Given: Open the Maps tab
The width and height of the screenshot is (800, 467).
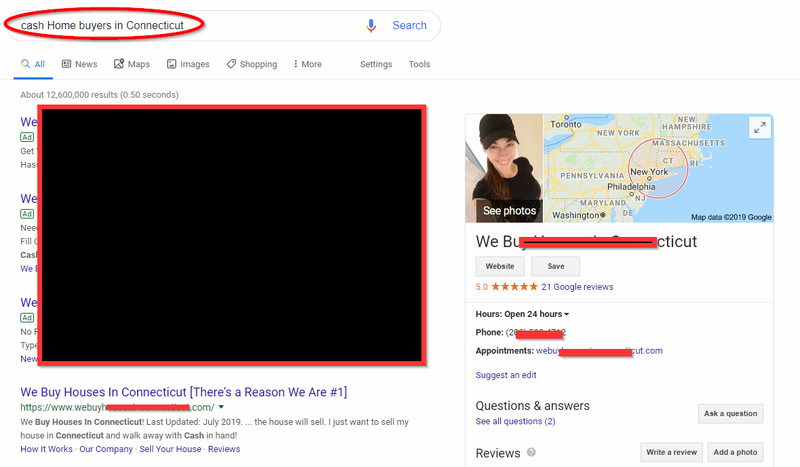Looking at the screenshot, I should click(132, 64).
